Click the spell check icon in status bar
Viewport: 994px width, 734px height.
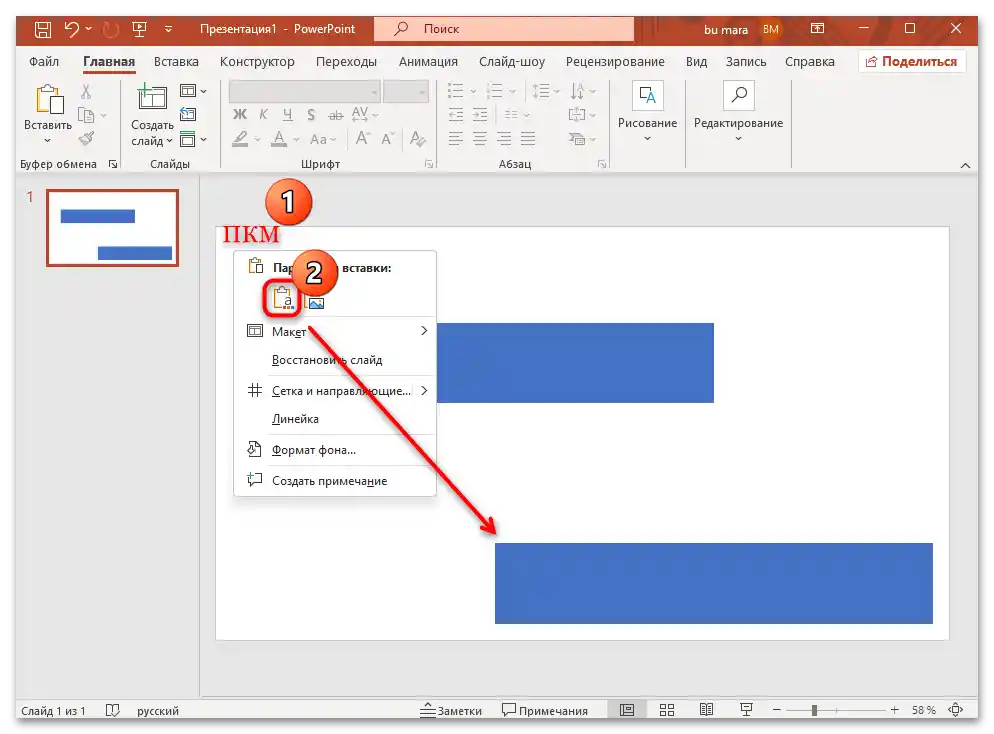pos(111,710)
